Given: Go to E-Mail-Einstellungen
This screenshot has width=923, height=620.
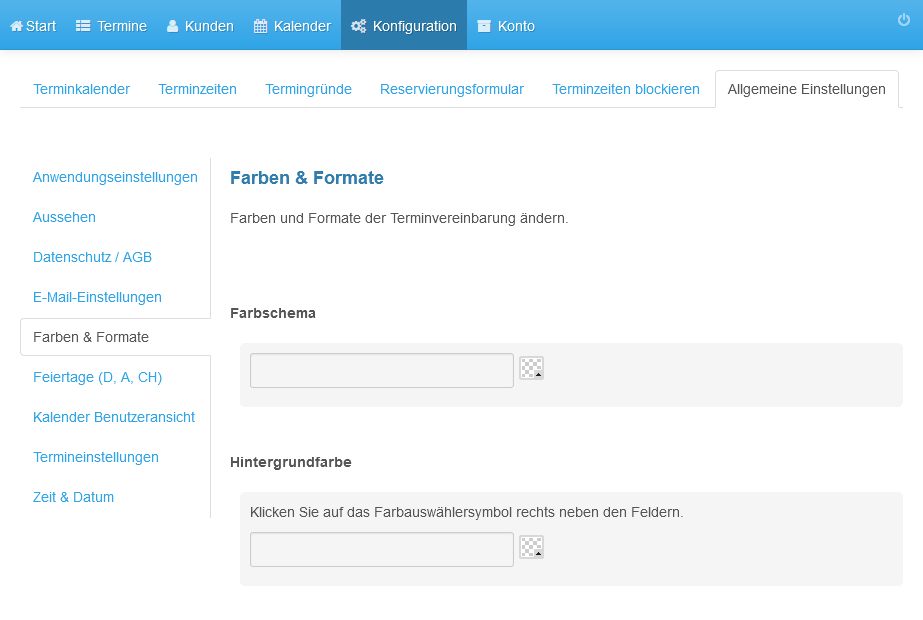Looking at the screenshot, I should (x=97, y=297).
